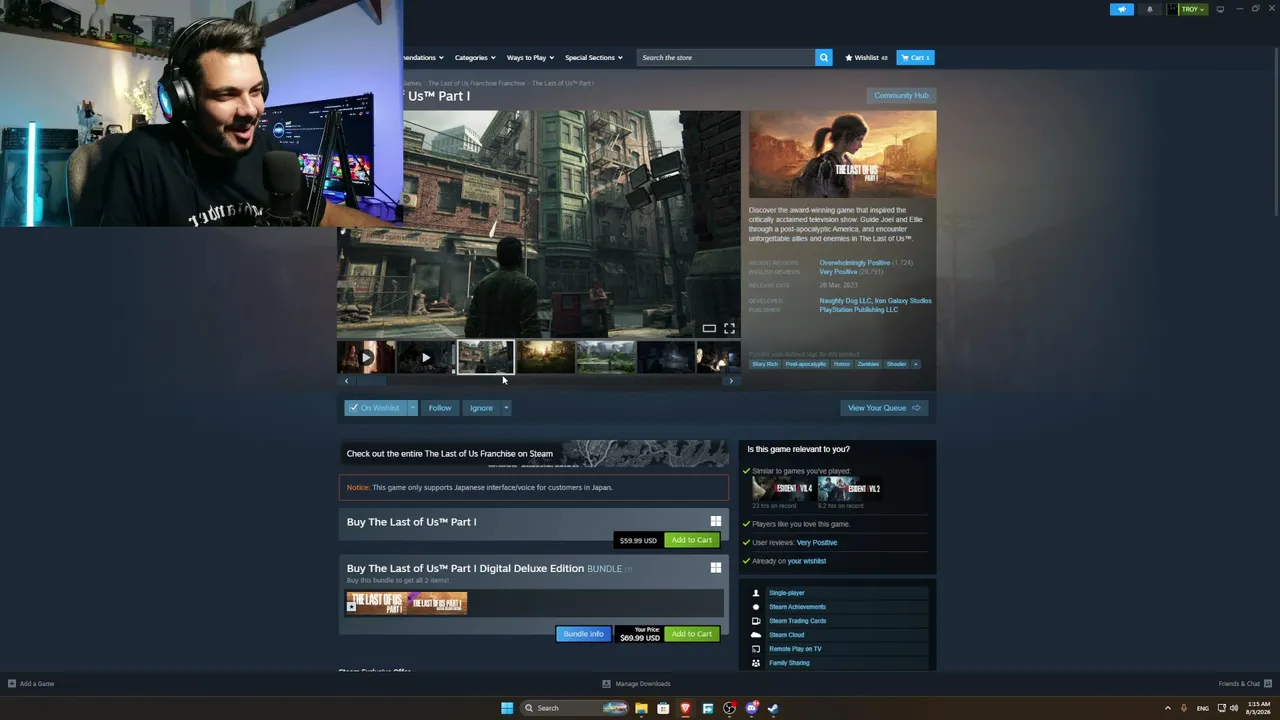Open the Steam announcements megaphone icon
The image size is (1280, 720).
[x=1122, y=9]
